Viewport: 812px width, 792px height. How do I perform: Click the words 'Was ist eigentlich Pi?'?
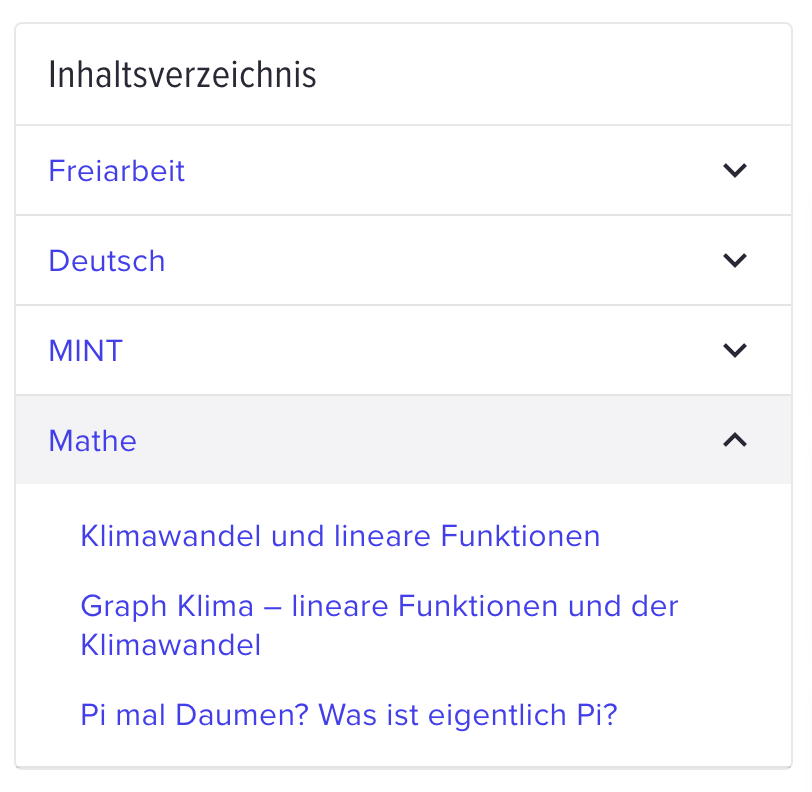[x=467, y=715]
